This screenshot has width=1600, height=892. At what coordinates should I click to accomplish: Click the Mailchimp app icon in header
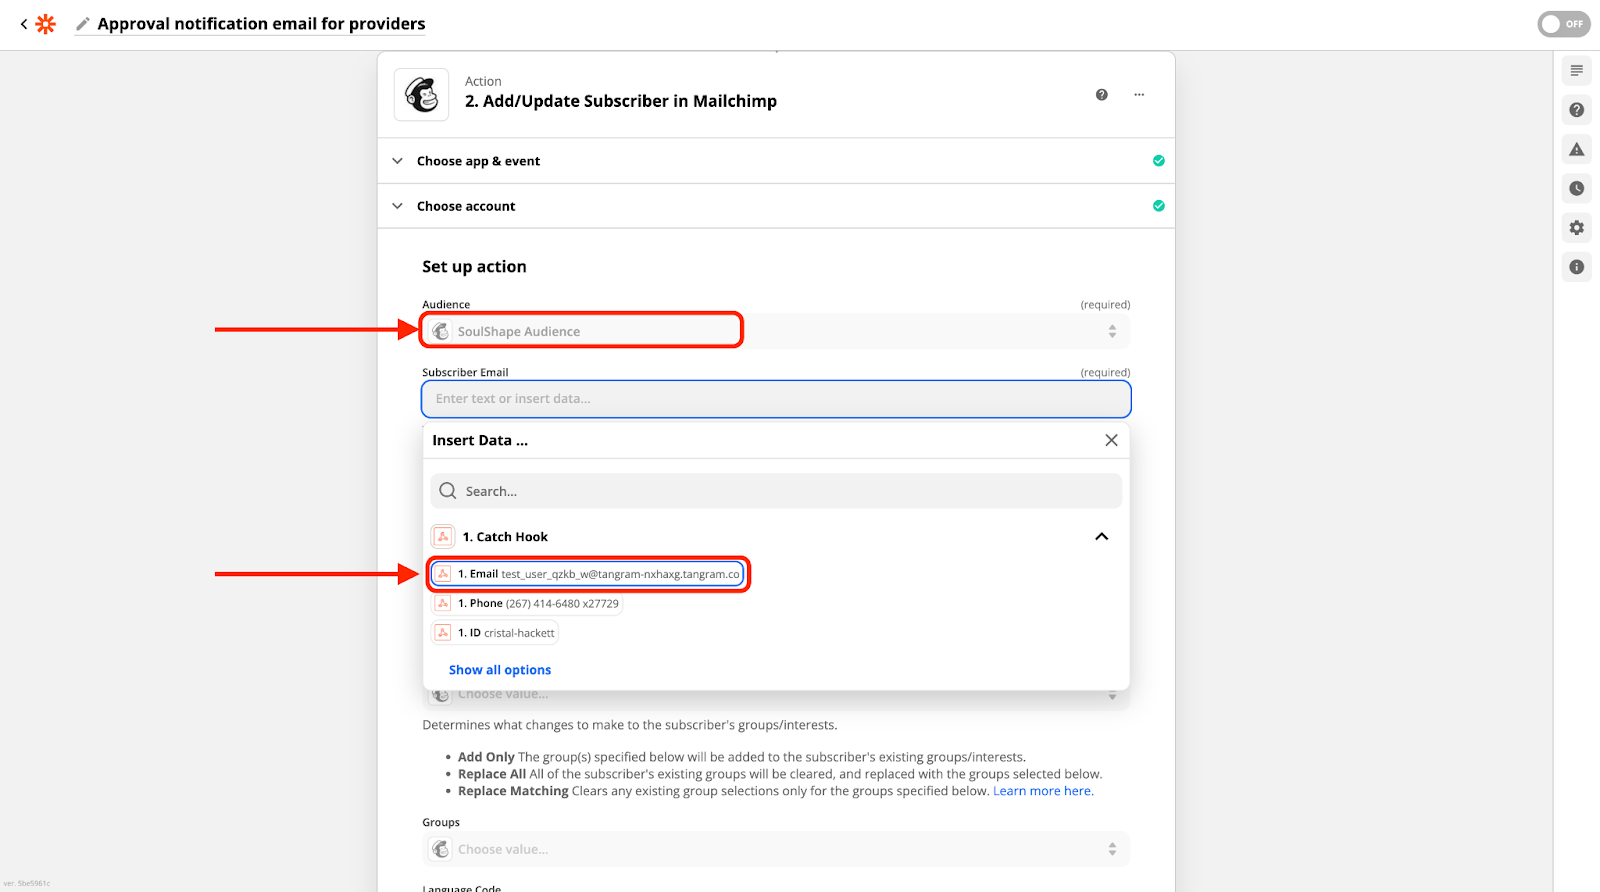coord(421,95)
